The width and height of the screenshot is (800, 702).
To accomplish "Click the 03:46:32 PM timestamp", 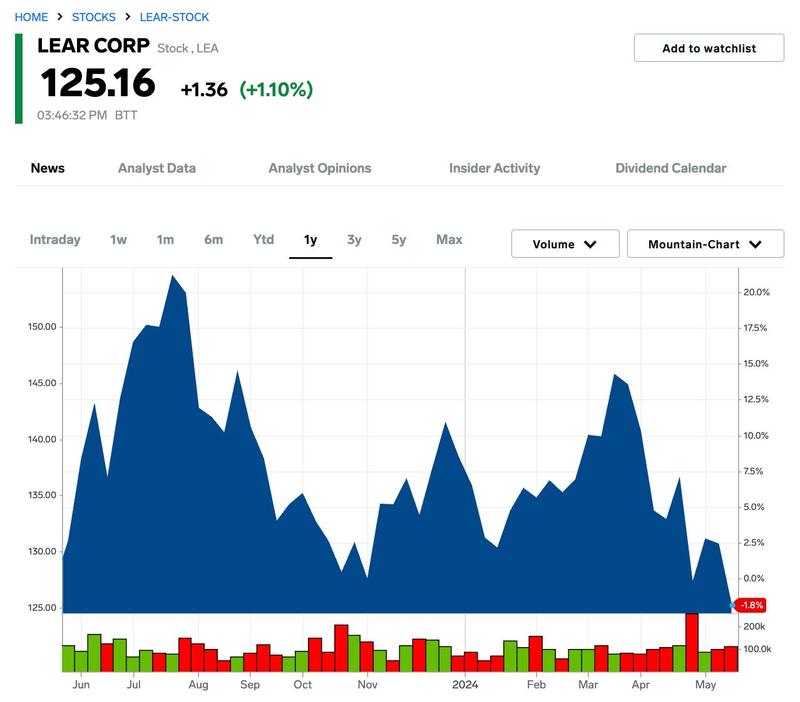I will pos(72,115).
